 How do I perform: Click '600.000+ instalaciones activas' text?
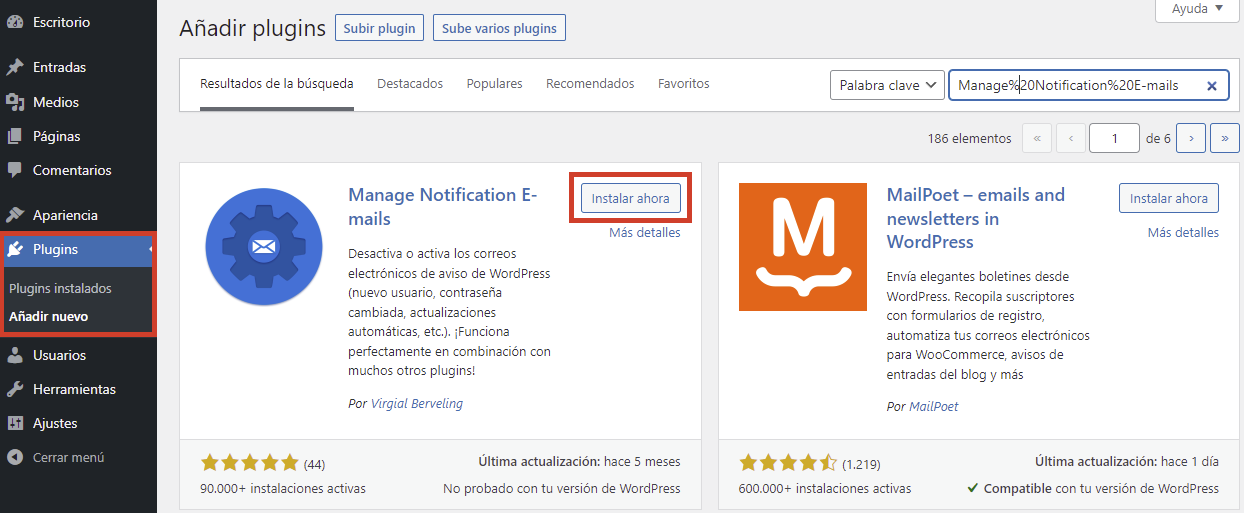(825, 488)
